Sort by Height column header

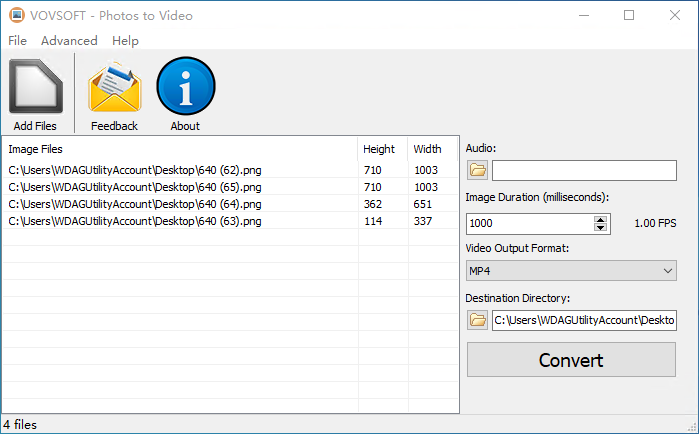point(383,149)
